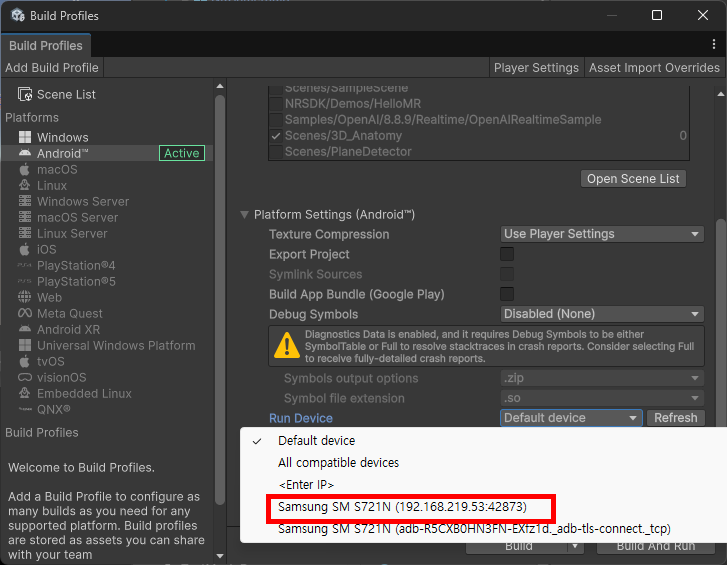Enable the Scenes/PlaneDetector checkbox
Viewport: 727px width, 565px height.
(276, 152)
